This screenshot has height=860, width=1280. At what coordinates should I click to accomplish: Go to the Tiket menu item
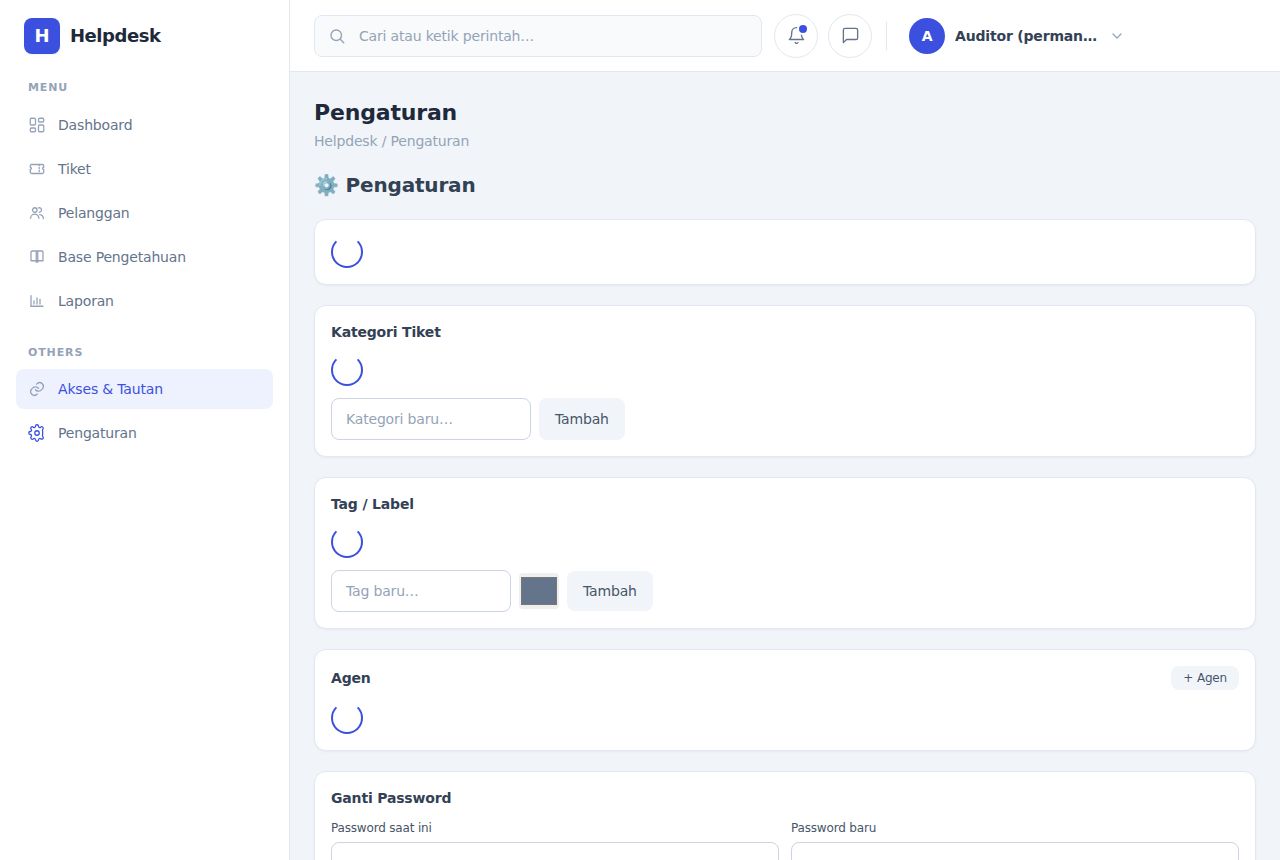tap(144, 169)
